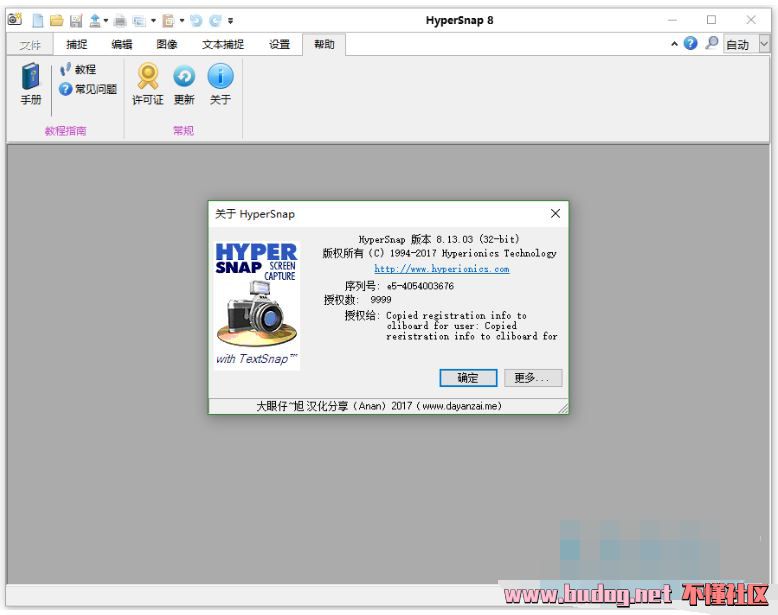Expand the 自动 zoom dropdown
778x615 pixels.
pyautogui.click(x=764, y=44)
